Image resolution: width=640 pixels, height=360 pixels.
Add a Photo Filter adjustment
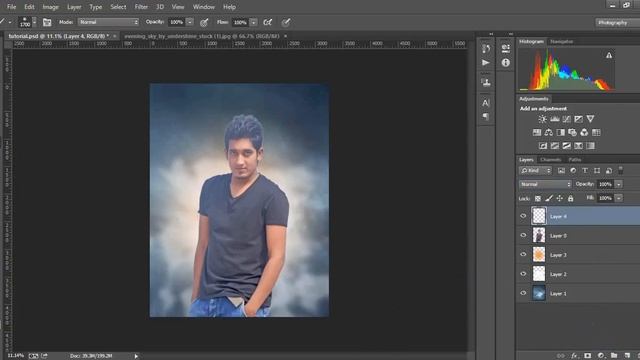click(572, 132)
